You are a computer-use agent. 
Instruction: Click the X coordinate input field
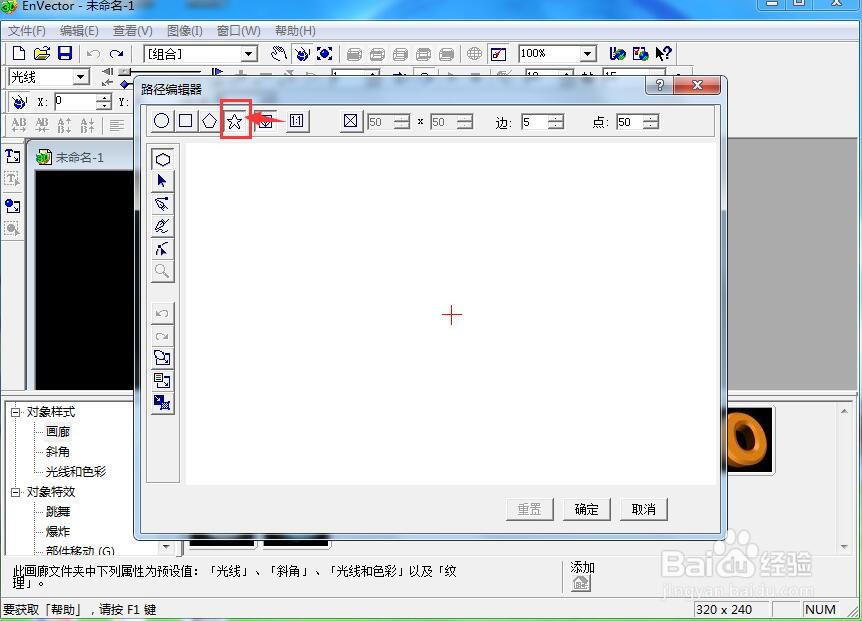point(76,102)
